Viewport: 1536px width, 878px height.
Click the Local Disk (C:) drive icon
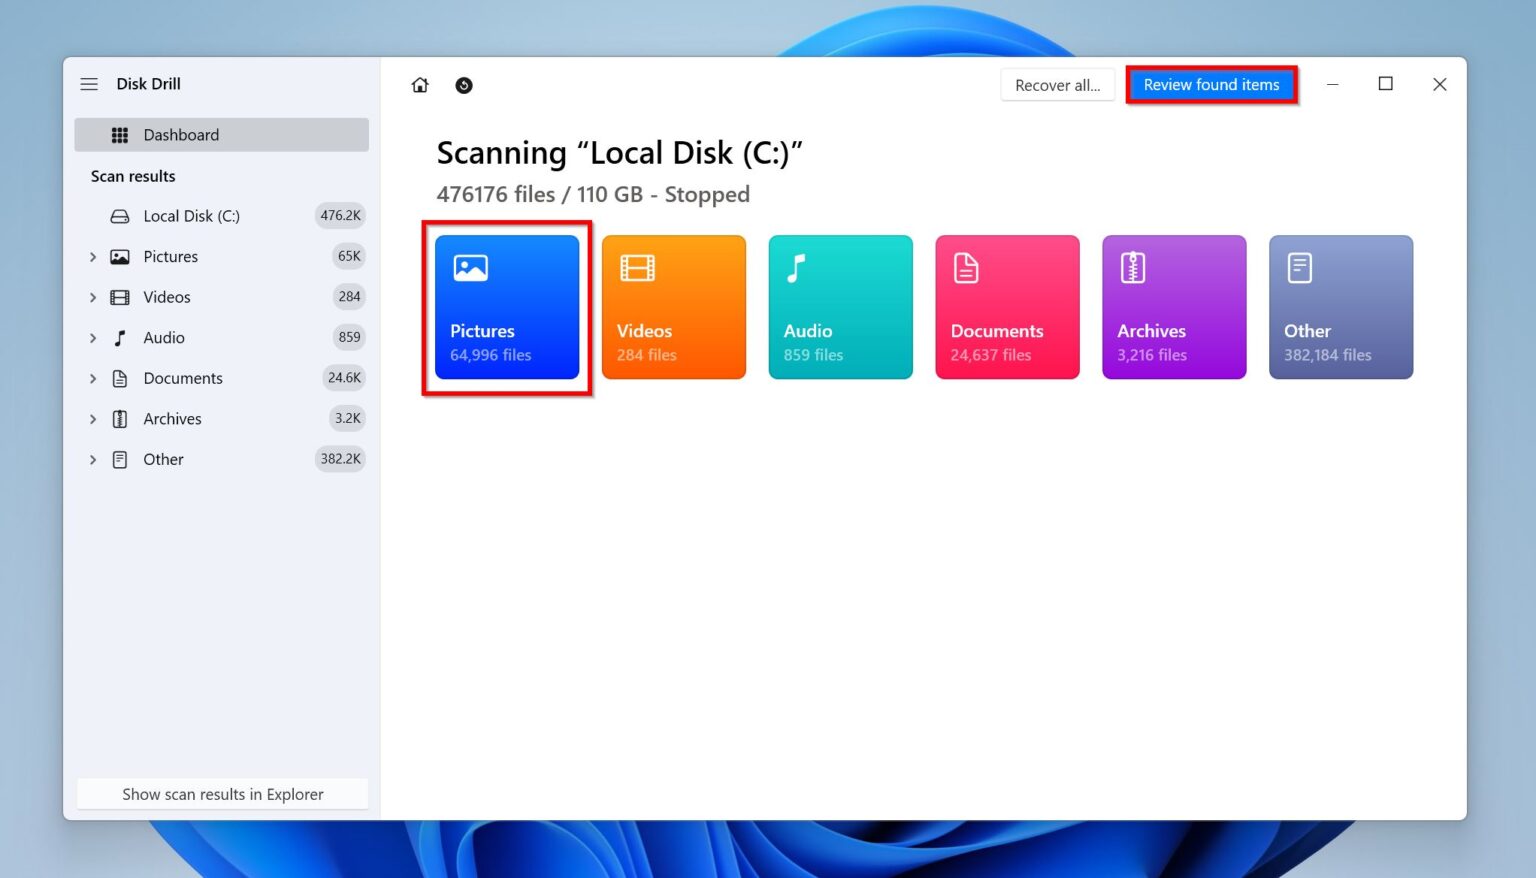click(120, 215)
